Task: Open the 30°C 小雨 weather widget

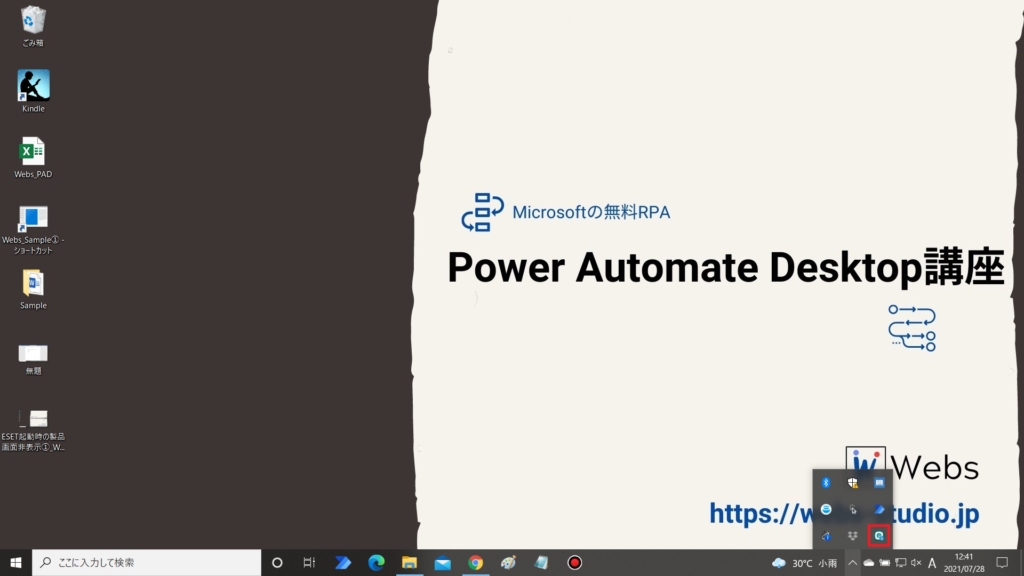Action: (804, 563)
